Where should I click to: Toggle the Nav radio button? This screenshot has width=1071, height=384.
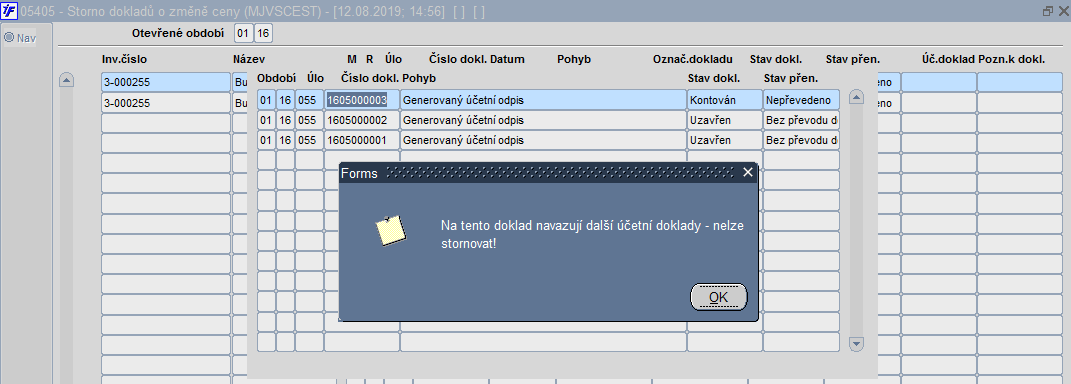pyautogui.click(x=9, y=38)
